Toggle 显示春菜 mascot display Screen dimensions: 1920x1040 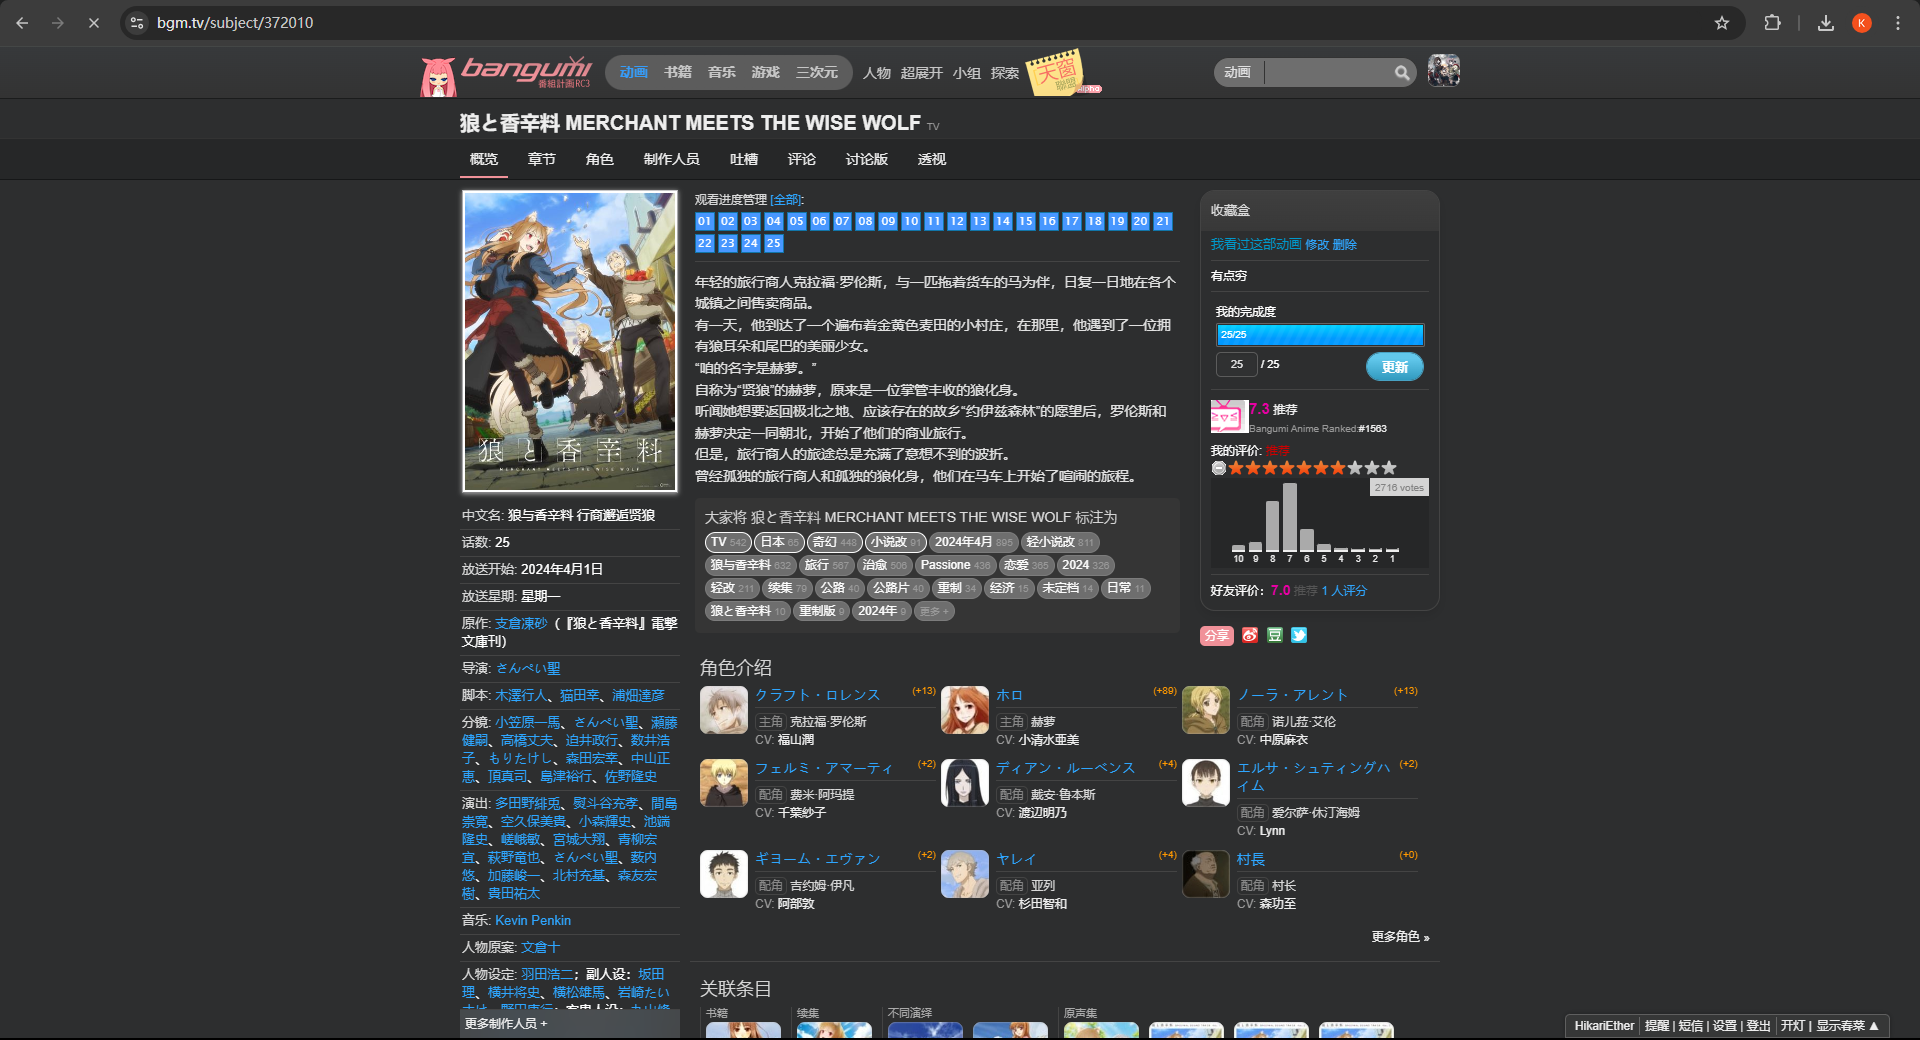click(x=1847, y=1026)
